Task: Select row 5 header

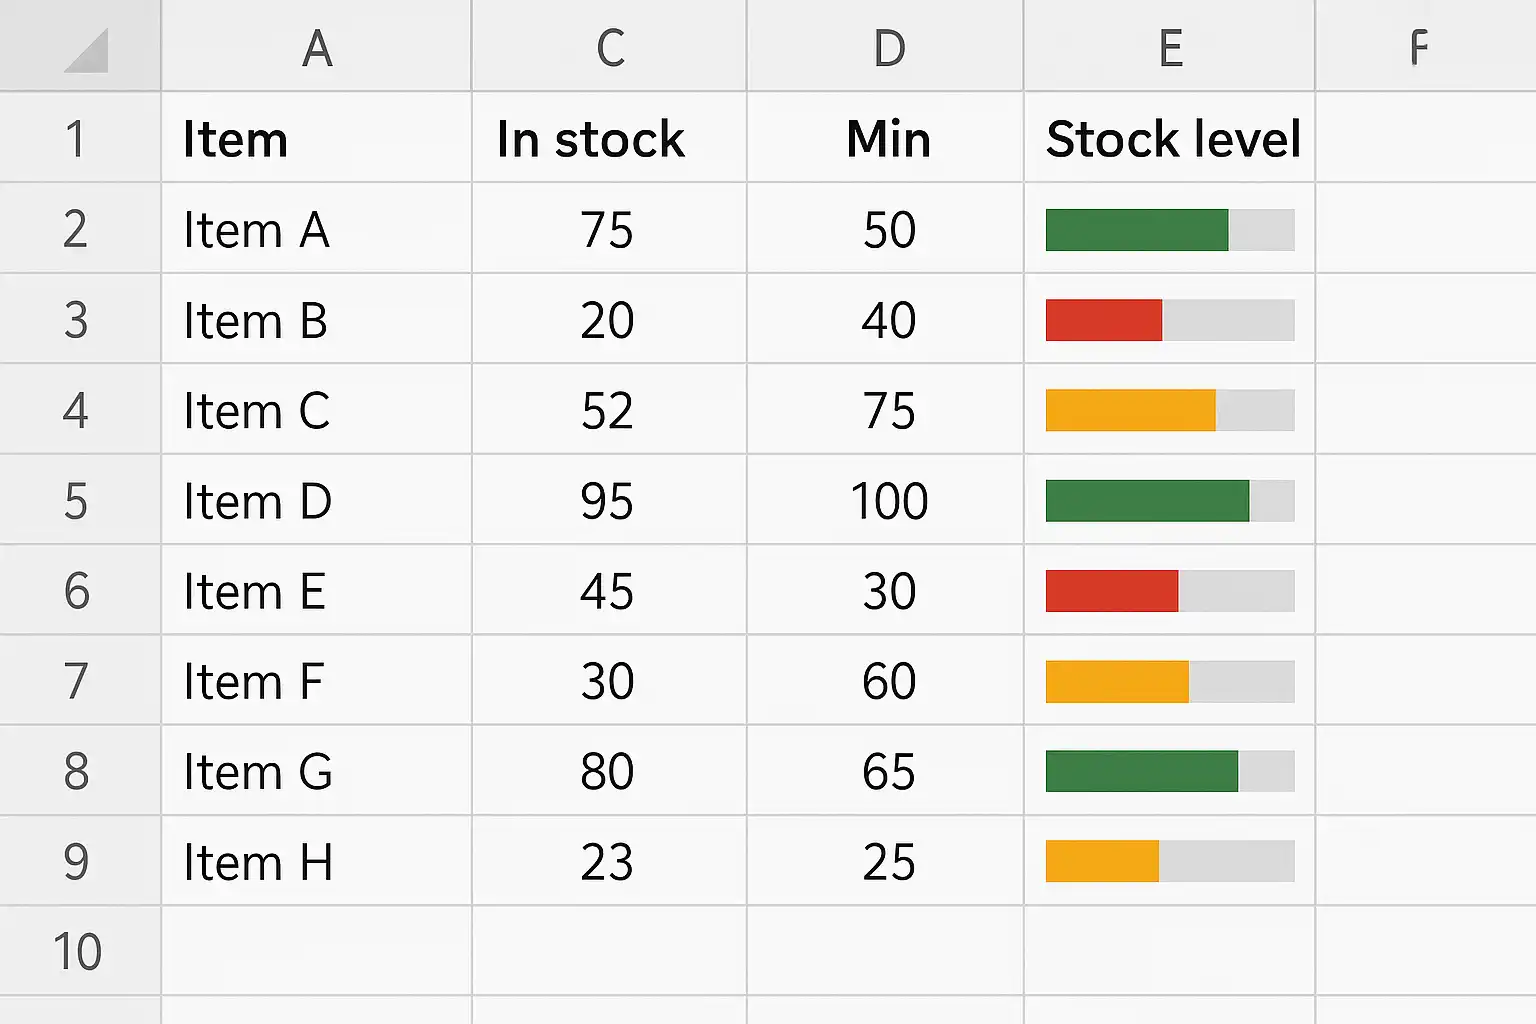Action: pyautogui.click(x=77, y=501)
